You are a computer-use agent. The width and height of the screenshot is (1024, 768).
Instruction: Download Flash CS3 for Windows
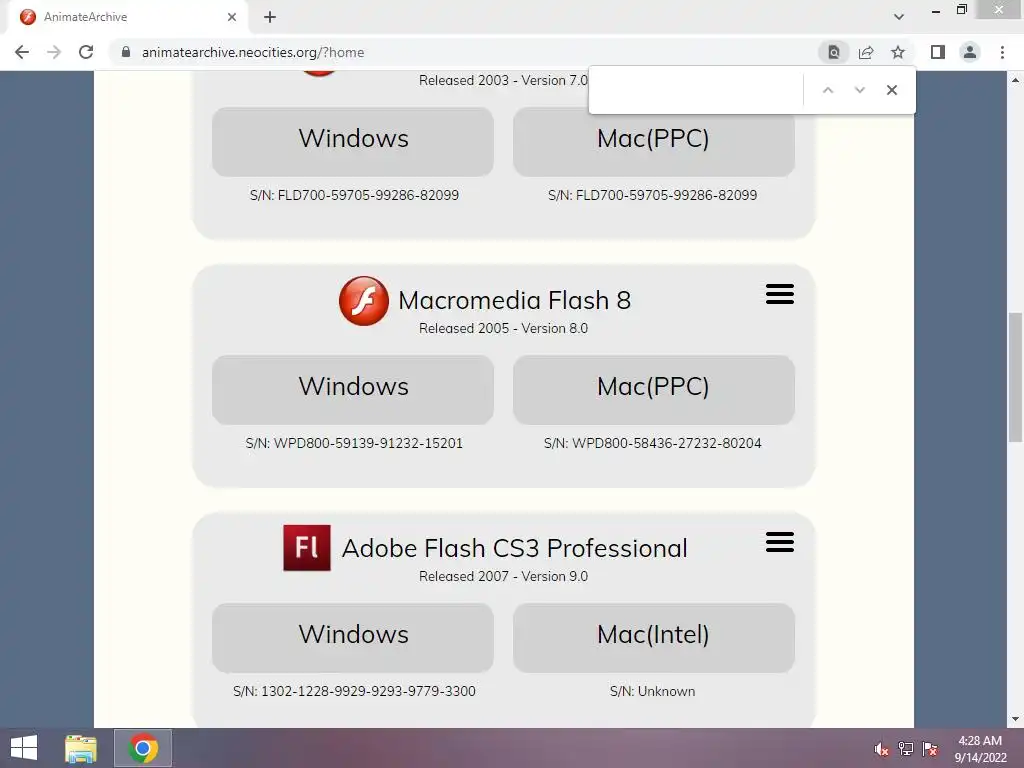(x=353, y=638)
